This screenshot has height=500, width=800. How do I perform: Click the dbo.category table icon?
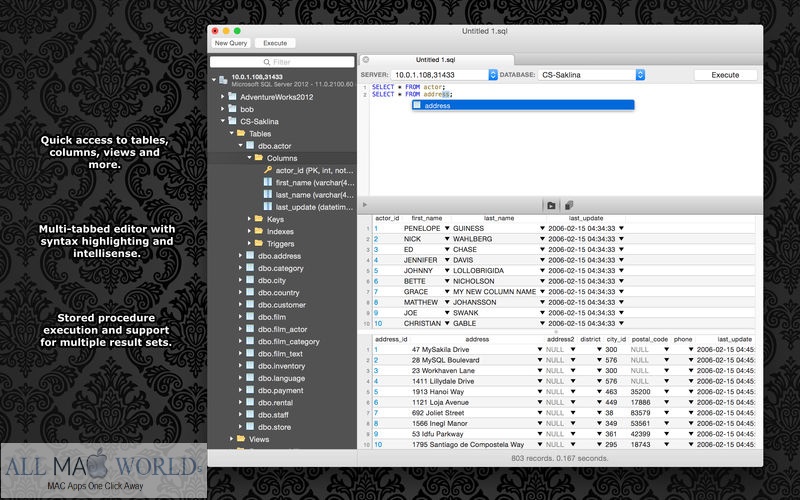click(x=250, y=268)
